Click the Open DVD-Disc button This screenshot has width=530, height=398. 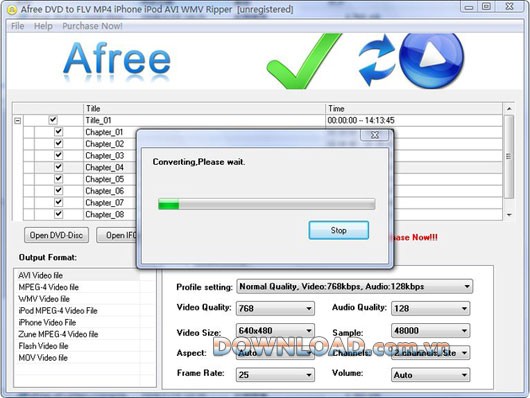coord(56,235)
